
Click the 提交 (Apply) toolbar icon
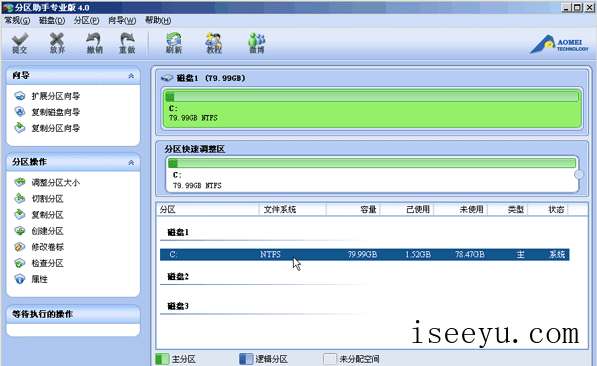click(19, 43)
